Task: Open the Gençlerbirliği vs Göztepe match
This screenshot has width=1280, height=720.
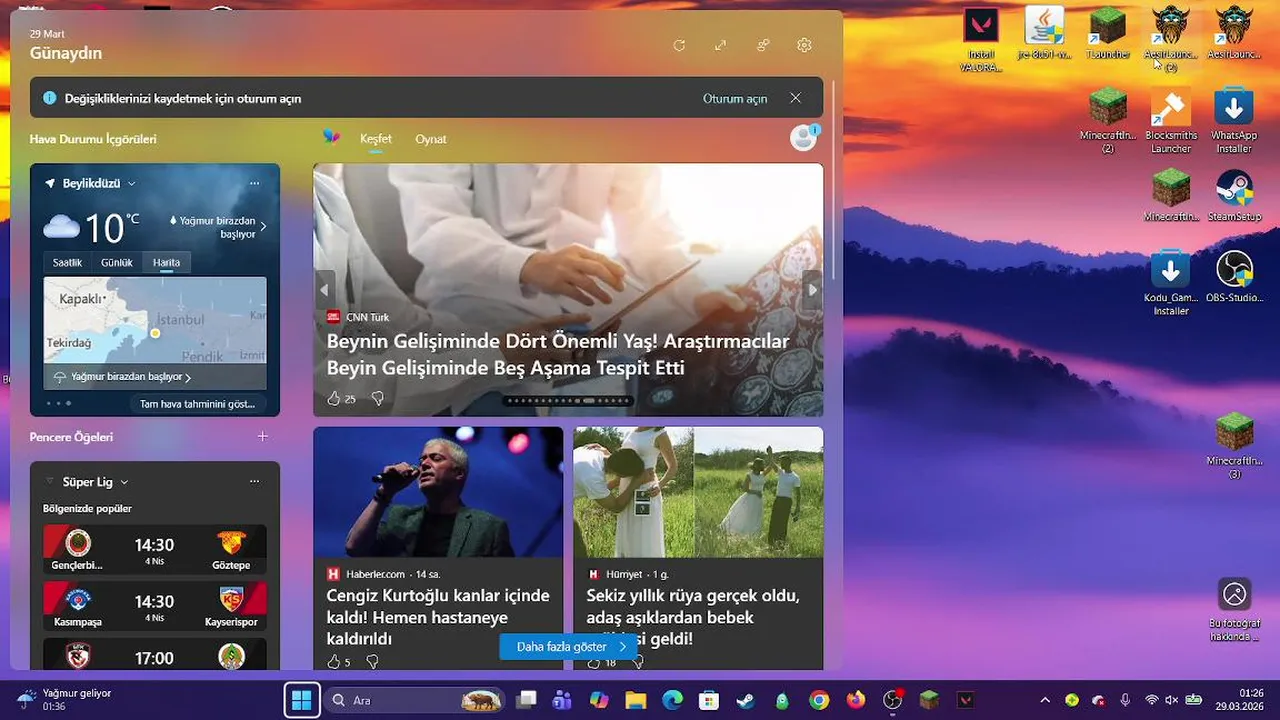Action: click(155, 549)
